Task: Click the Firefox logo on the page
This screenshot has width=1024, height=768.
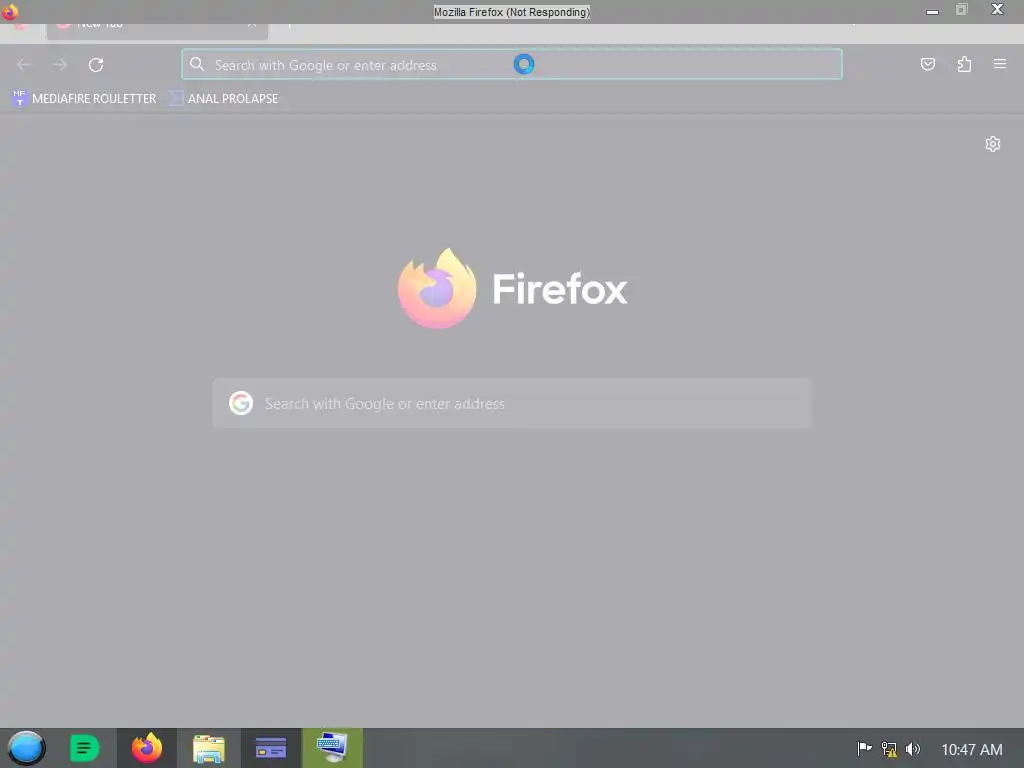Action: click(437, 288)
